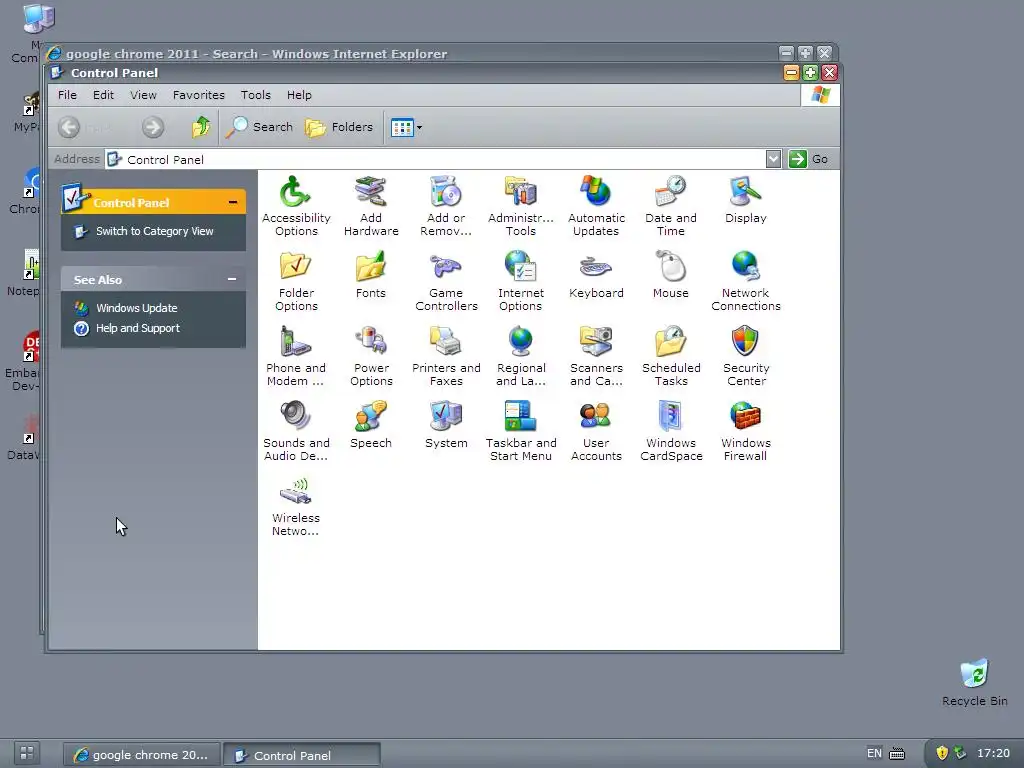This screenshot has height=768, width=1024.
Task: Open the Help menu
Action: click(x=299, y=95)
